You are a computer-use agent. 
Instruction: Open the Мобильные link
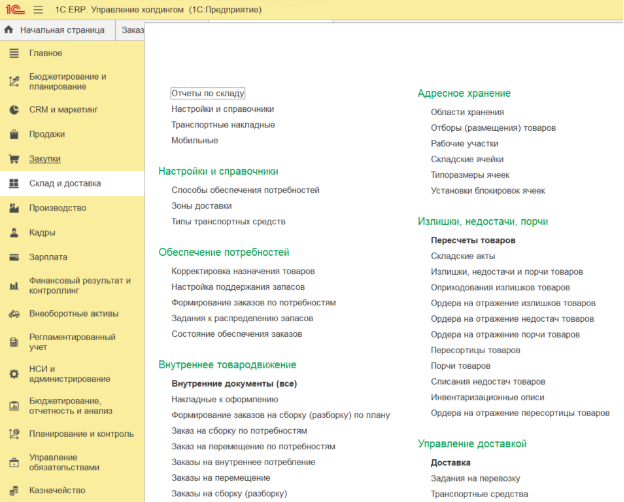(x=195, y=141)
